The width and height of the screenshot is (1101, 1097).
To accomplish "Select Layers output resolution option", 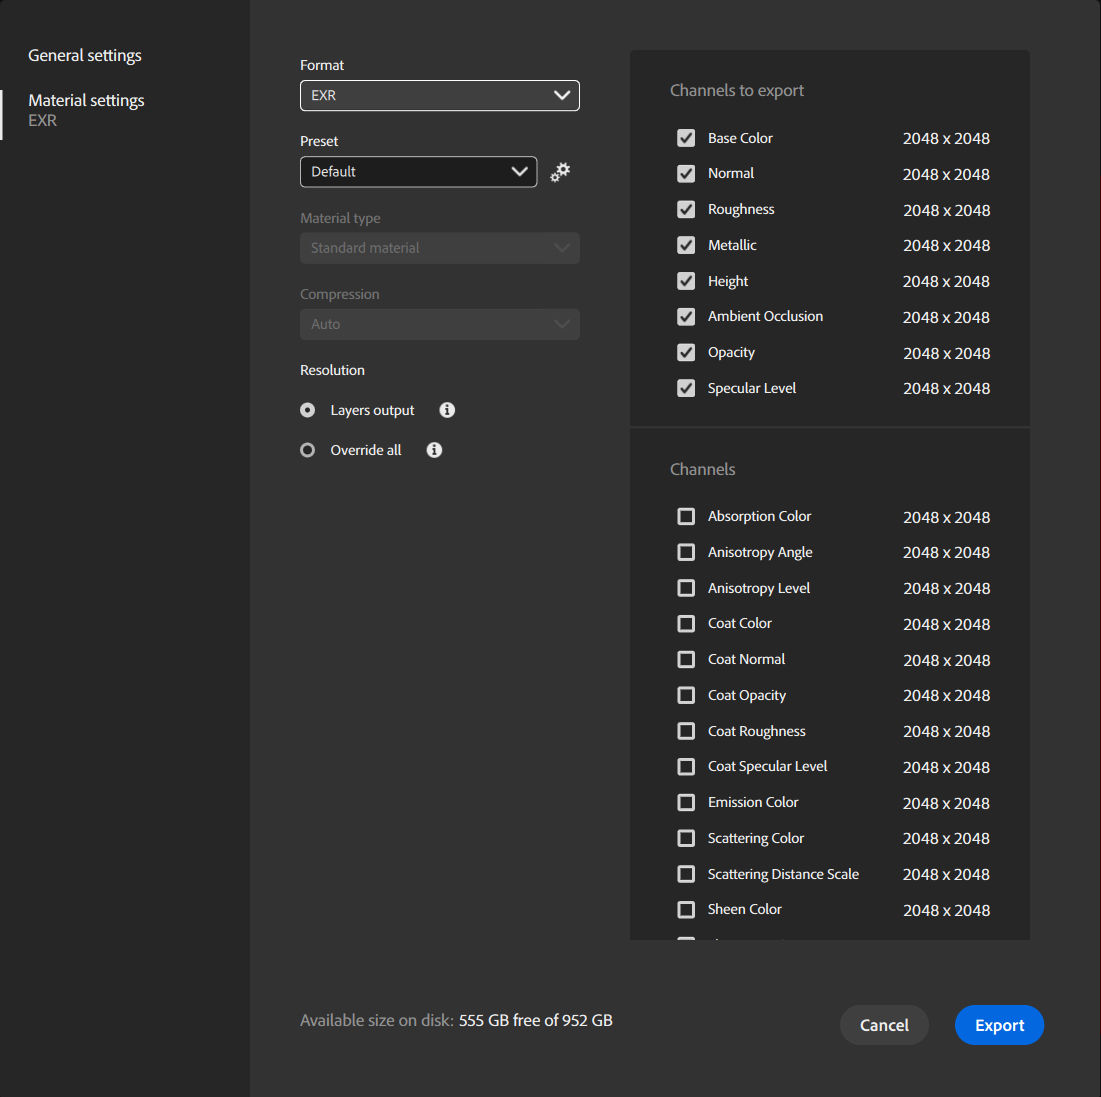I will pos(308,410).
